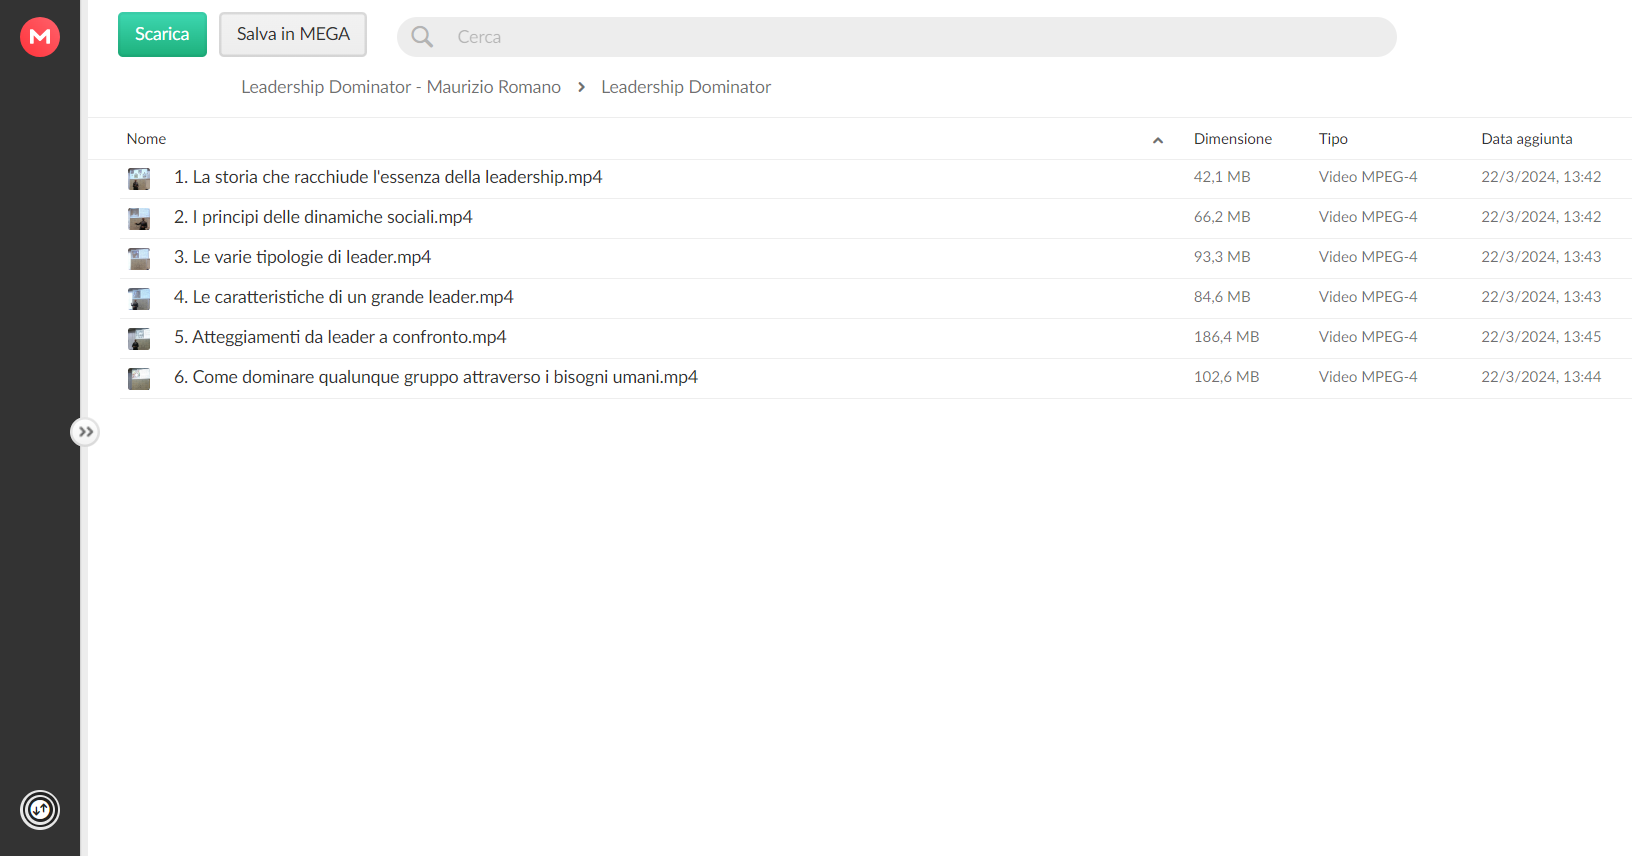
Task: Click thumbnail of 2. I principi file
Action: [x=139, y=219]
